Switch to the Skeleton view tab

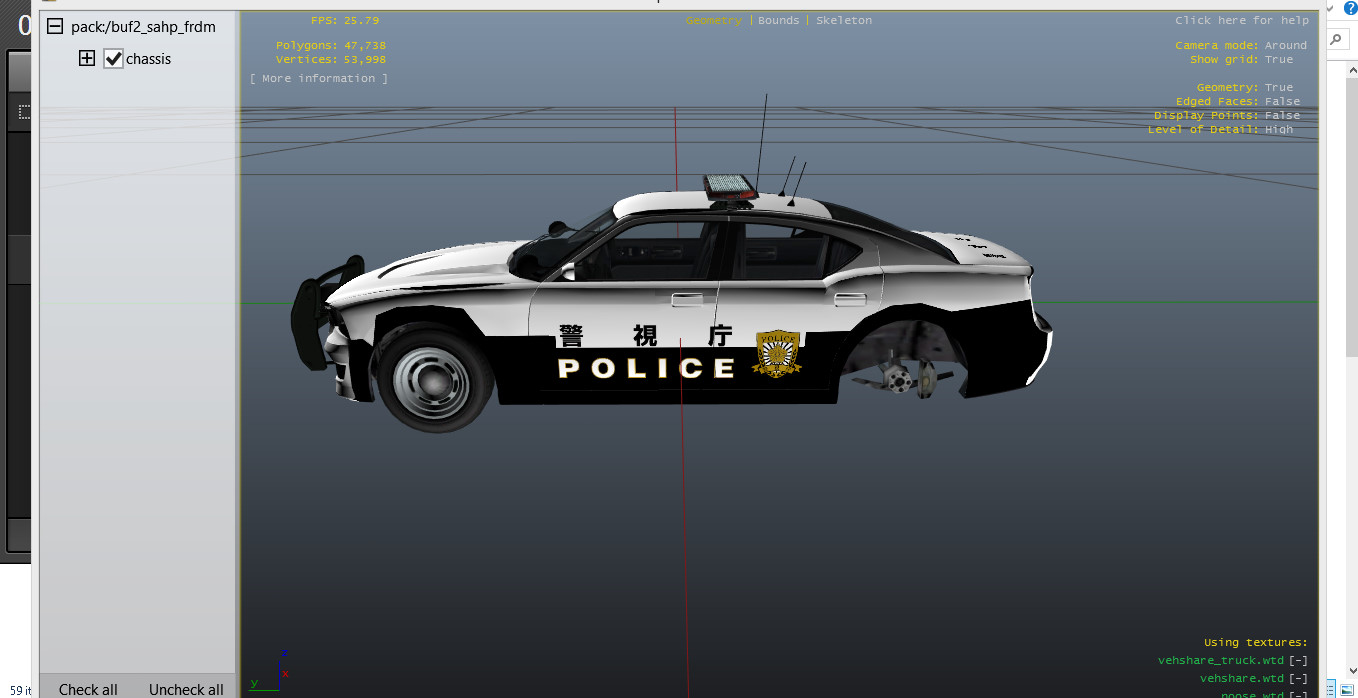843,21
